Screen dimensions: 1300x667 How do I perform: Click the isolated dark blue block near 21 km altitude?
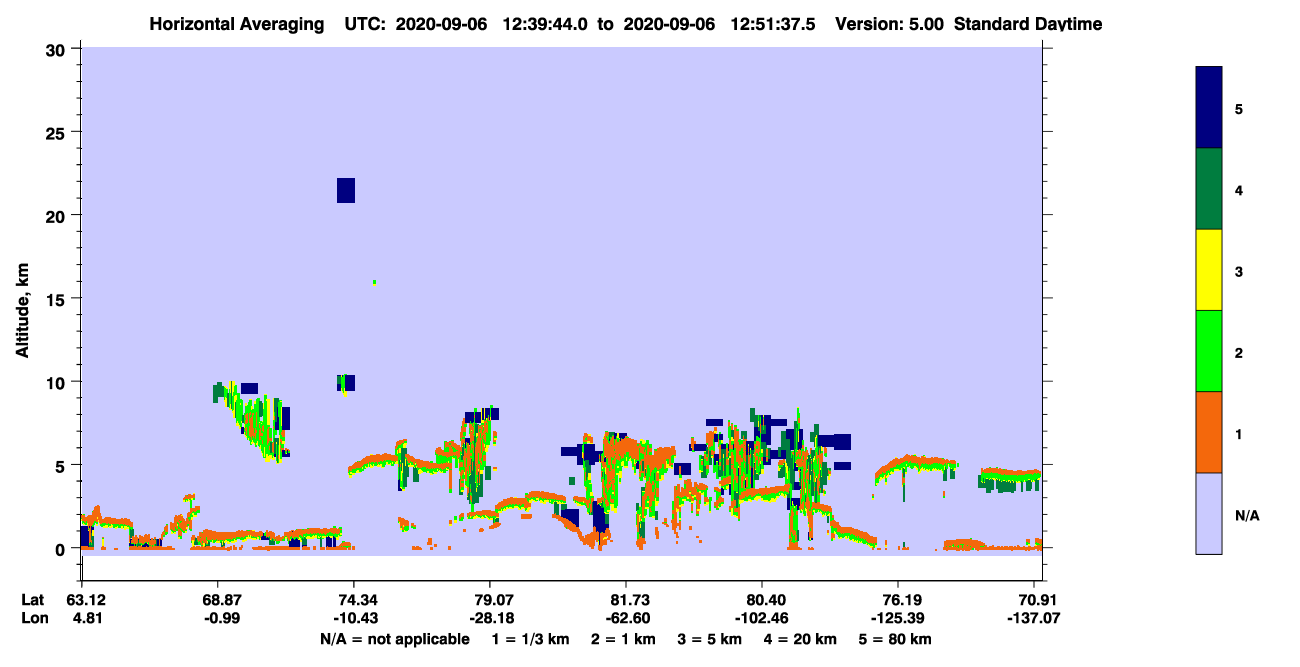coord(346,190)
